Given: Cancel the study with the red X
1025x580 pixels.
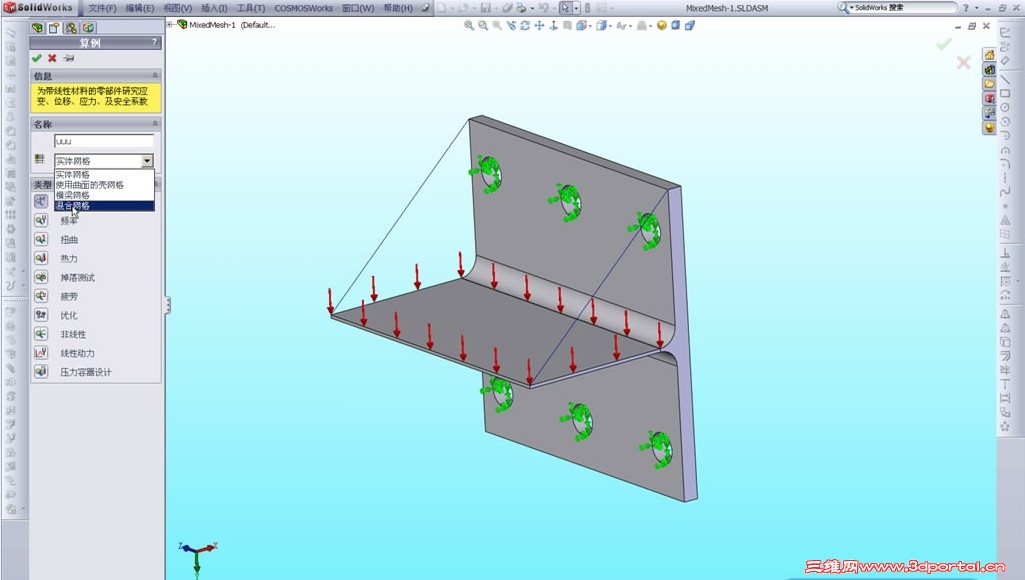Looking at the screenshot, I should pos(52,58).
